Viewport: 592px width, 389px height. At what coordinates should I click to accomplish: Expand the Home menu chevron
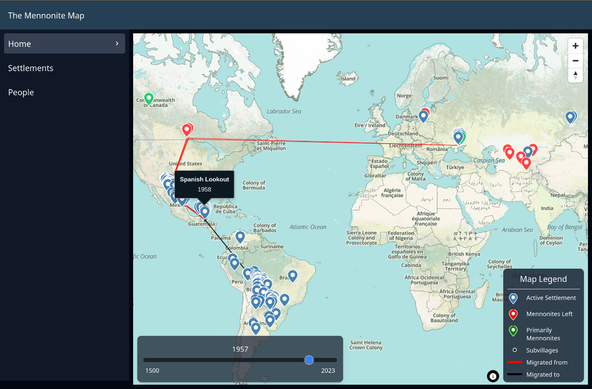click(x=117, y=44)
